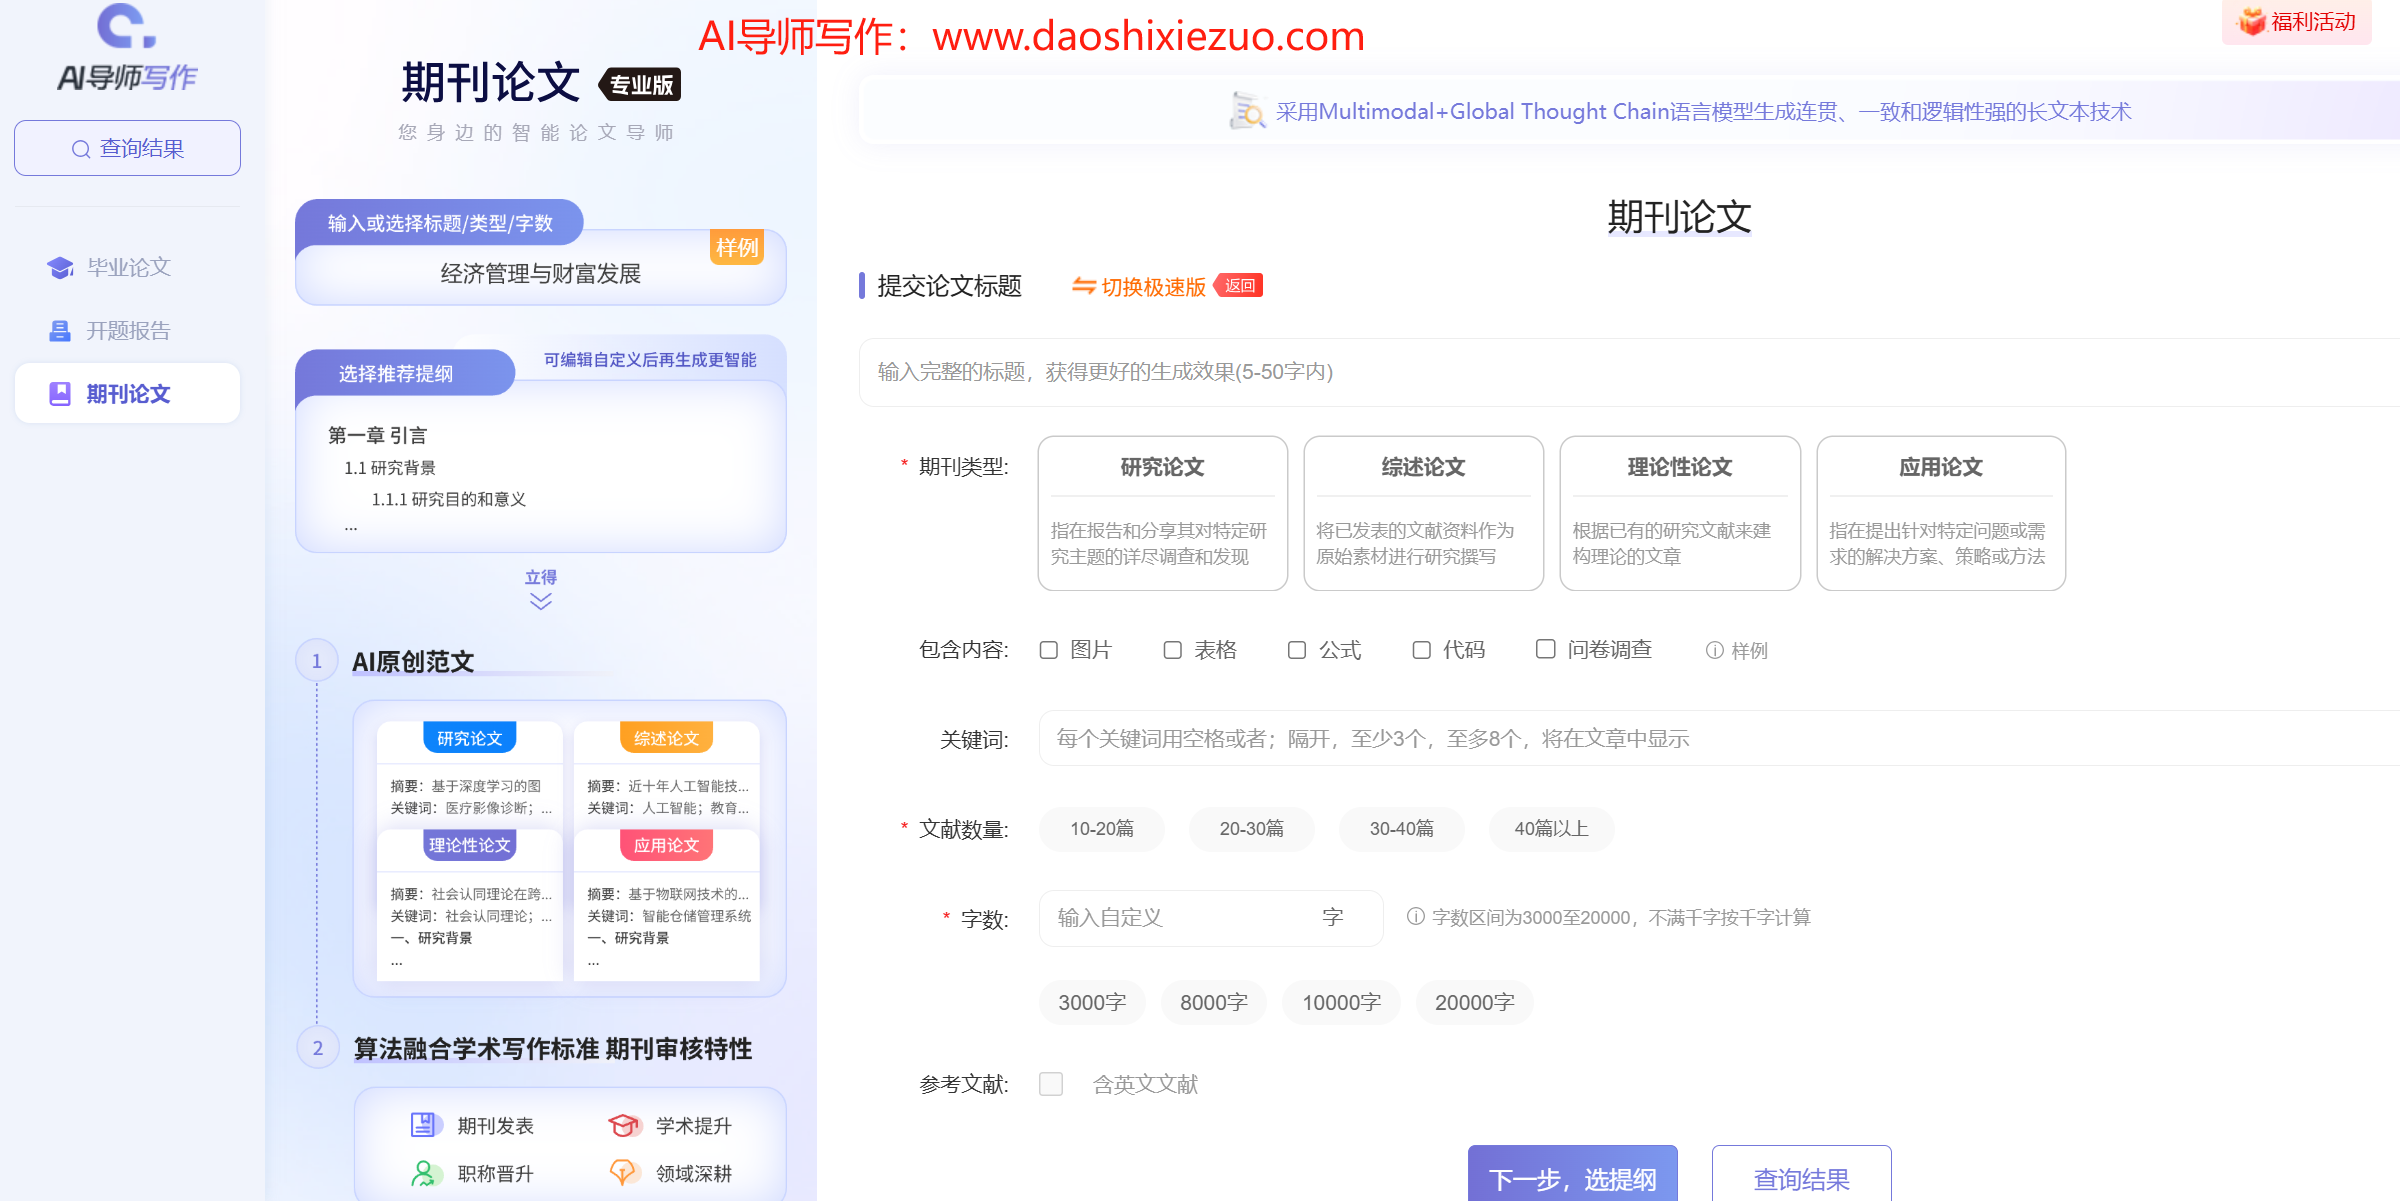Click the info icon next to 样例
The height and width of the screenshot is (1201, 2400).
click(1714, 650)
